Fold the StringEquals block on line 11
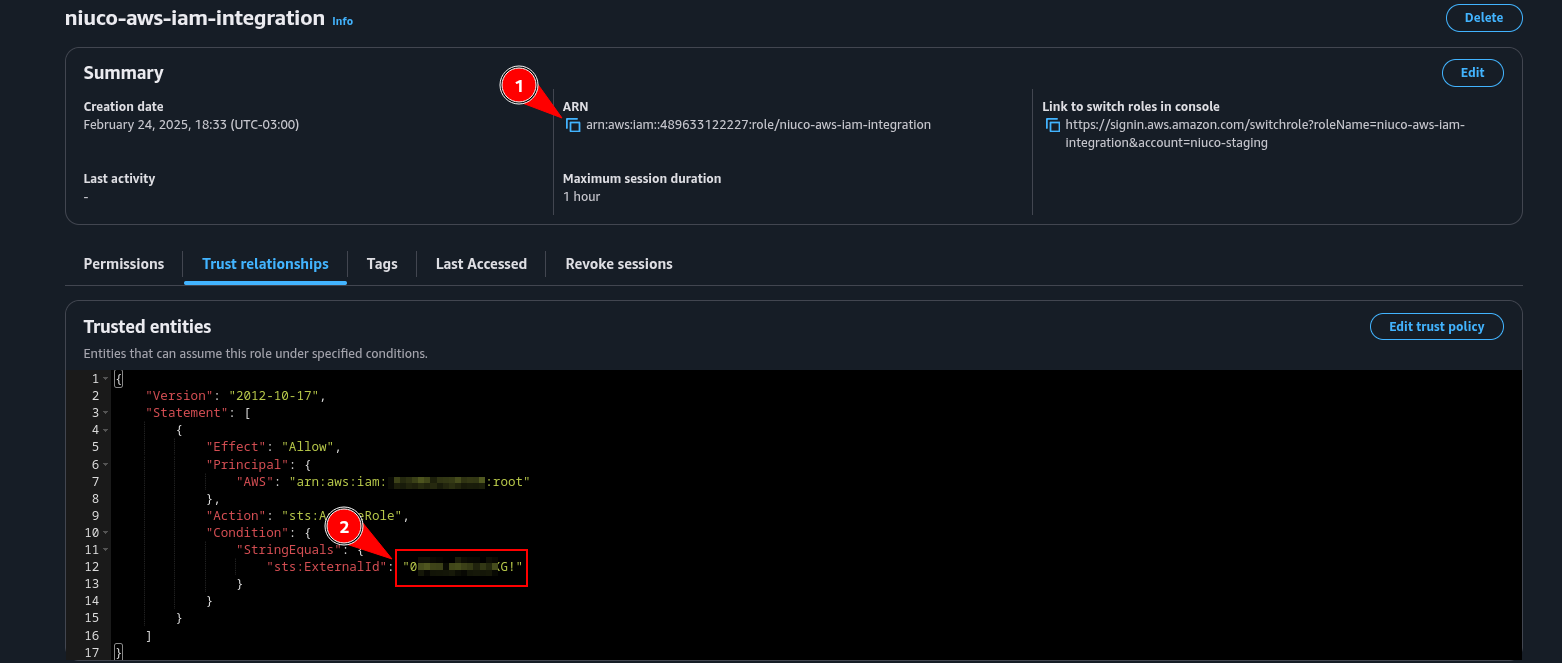This screenshot has height=663, width=1562. (106, 550)
